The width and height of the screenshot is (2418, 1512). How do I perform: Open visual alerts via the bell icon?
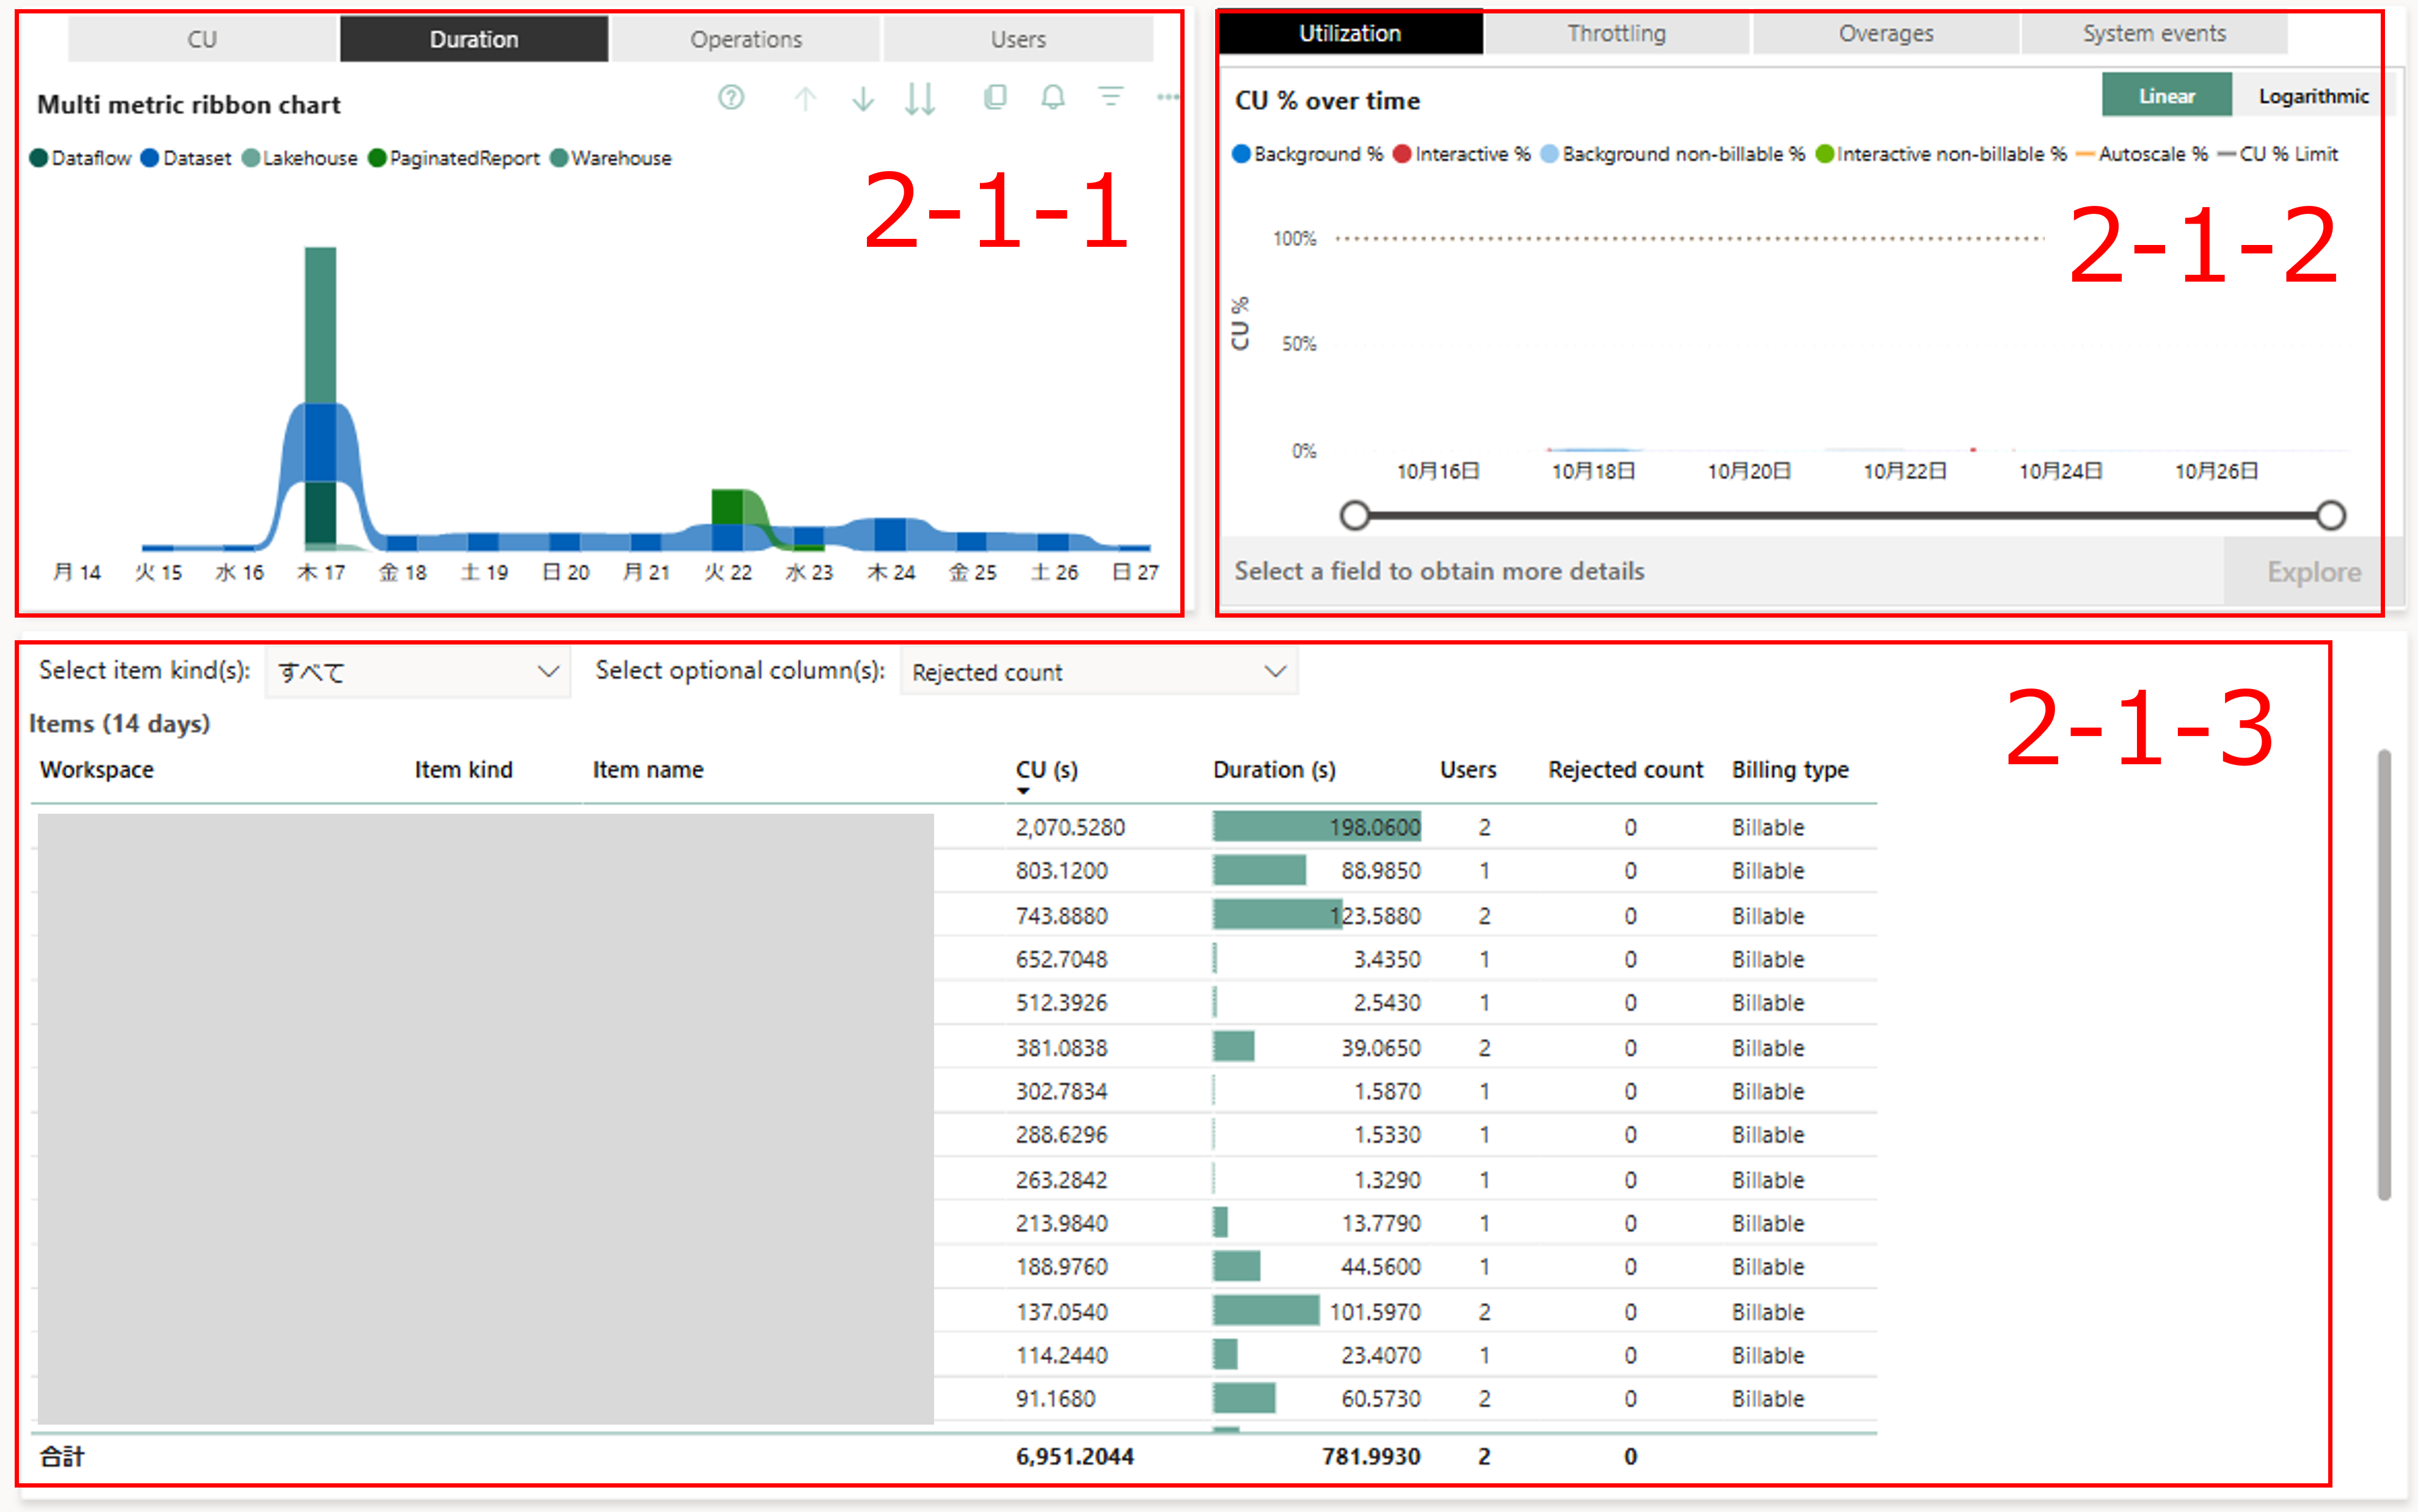1052,98
